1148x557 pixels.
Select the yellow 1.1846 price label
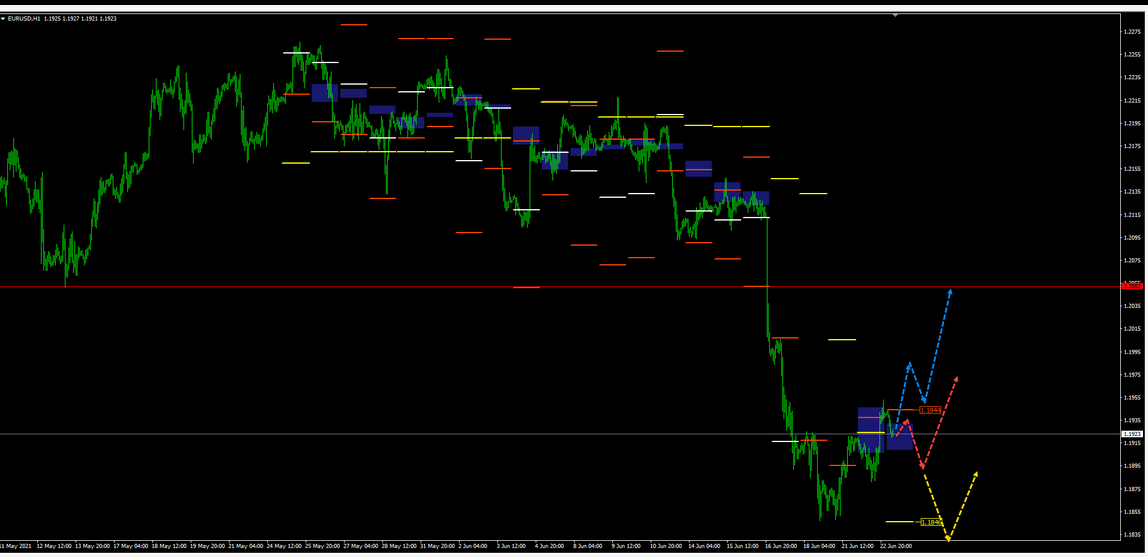tap(930, 522)
